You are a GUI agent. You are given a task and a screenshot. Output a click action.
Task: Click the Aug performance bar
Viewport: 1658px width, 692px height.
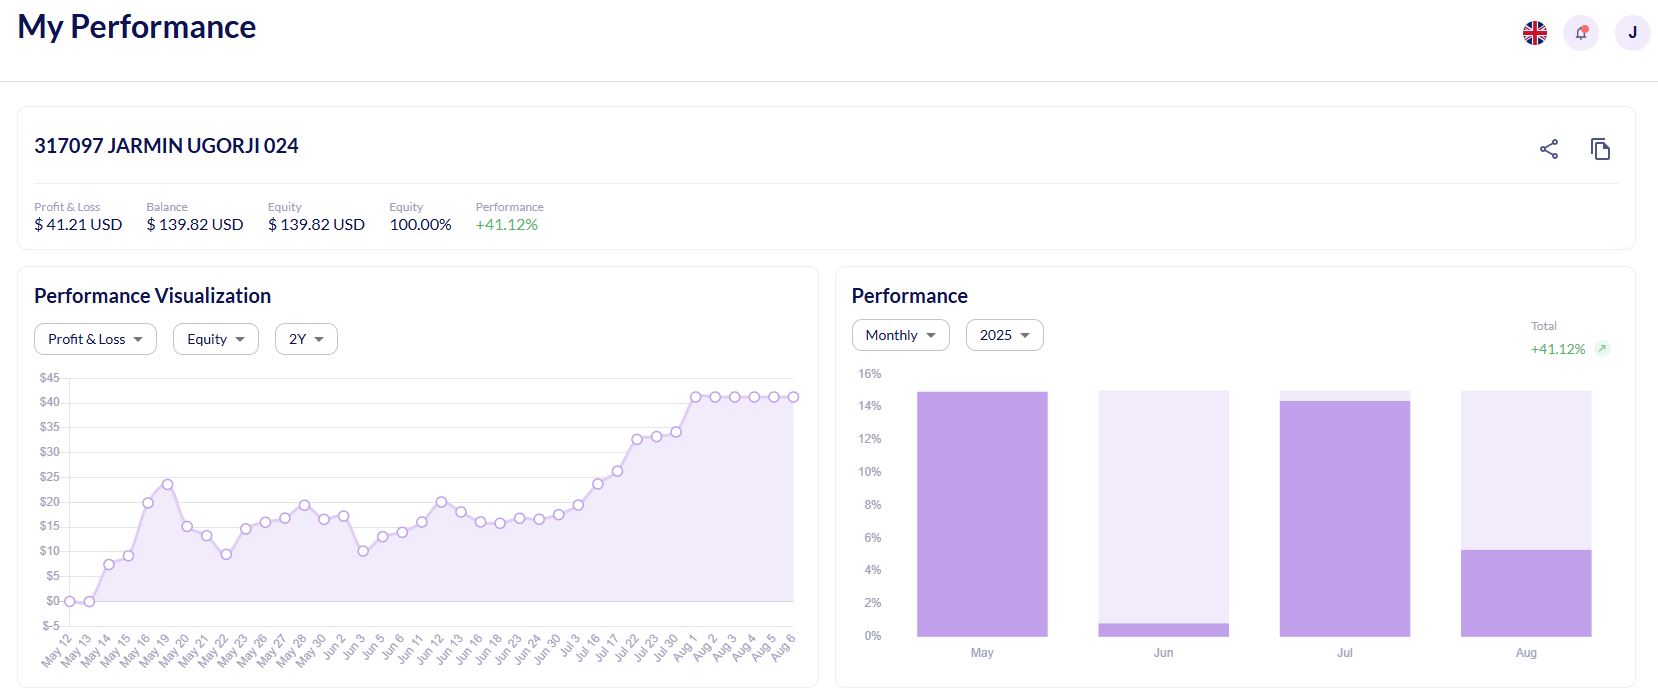pos(1526,593)
